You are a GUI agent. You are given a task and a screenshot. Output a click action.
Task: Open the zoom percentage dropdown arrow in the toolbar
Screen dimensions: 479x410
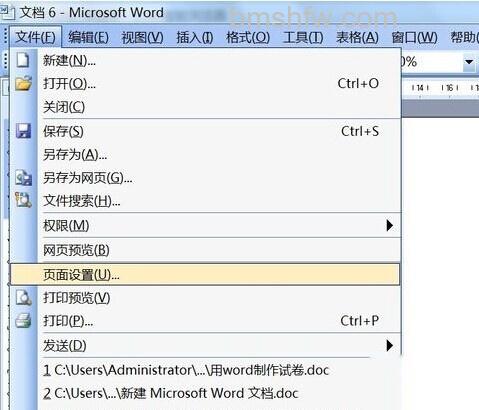pyautogui.click(x=469, y=62)
